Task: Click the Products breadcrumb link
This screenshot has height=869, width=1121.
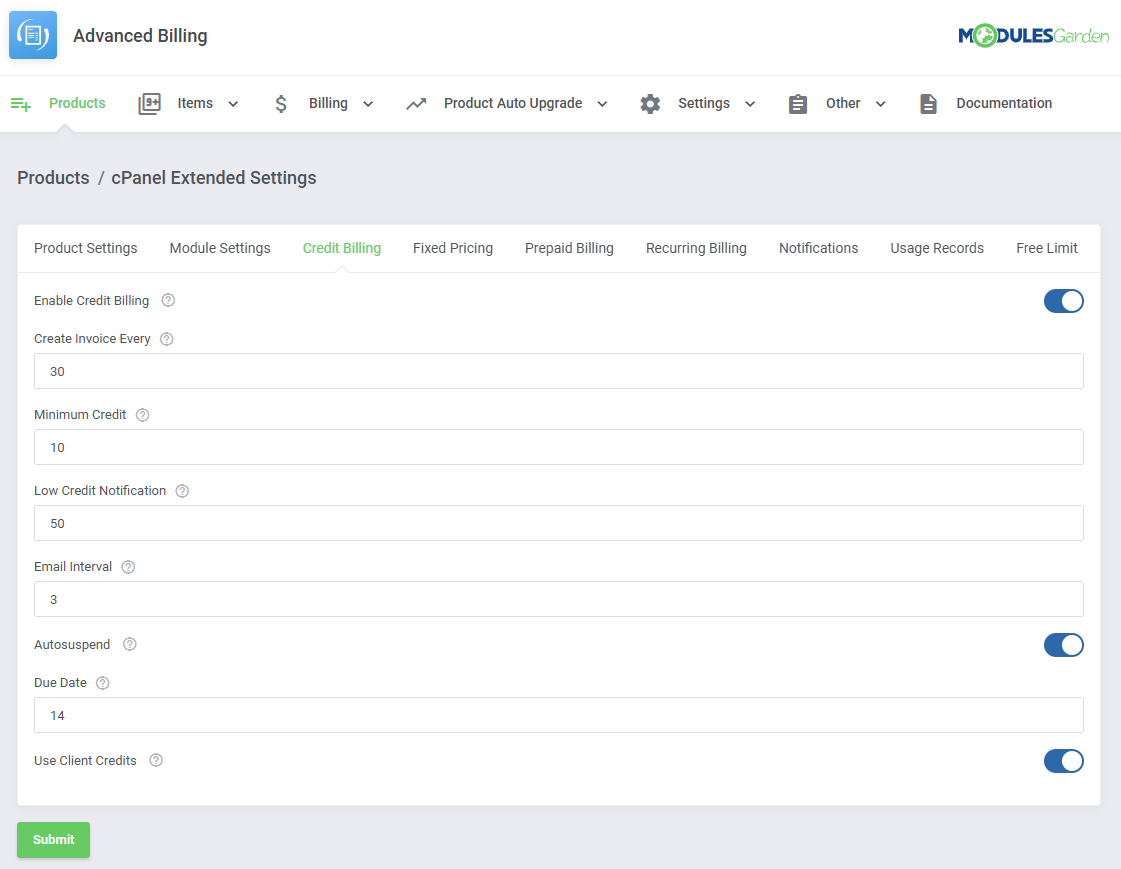Action: pos(53,178)
